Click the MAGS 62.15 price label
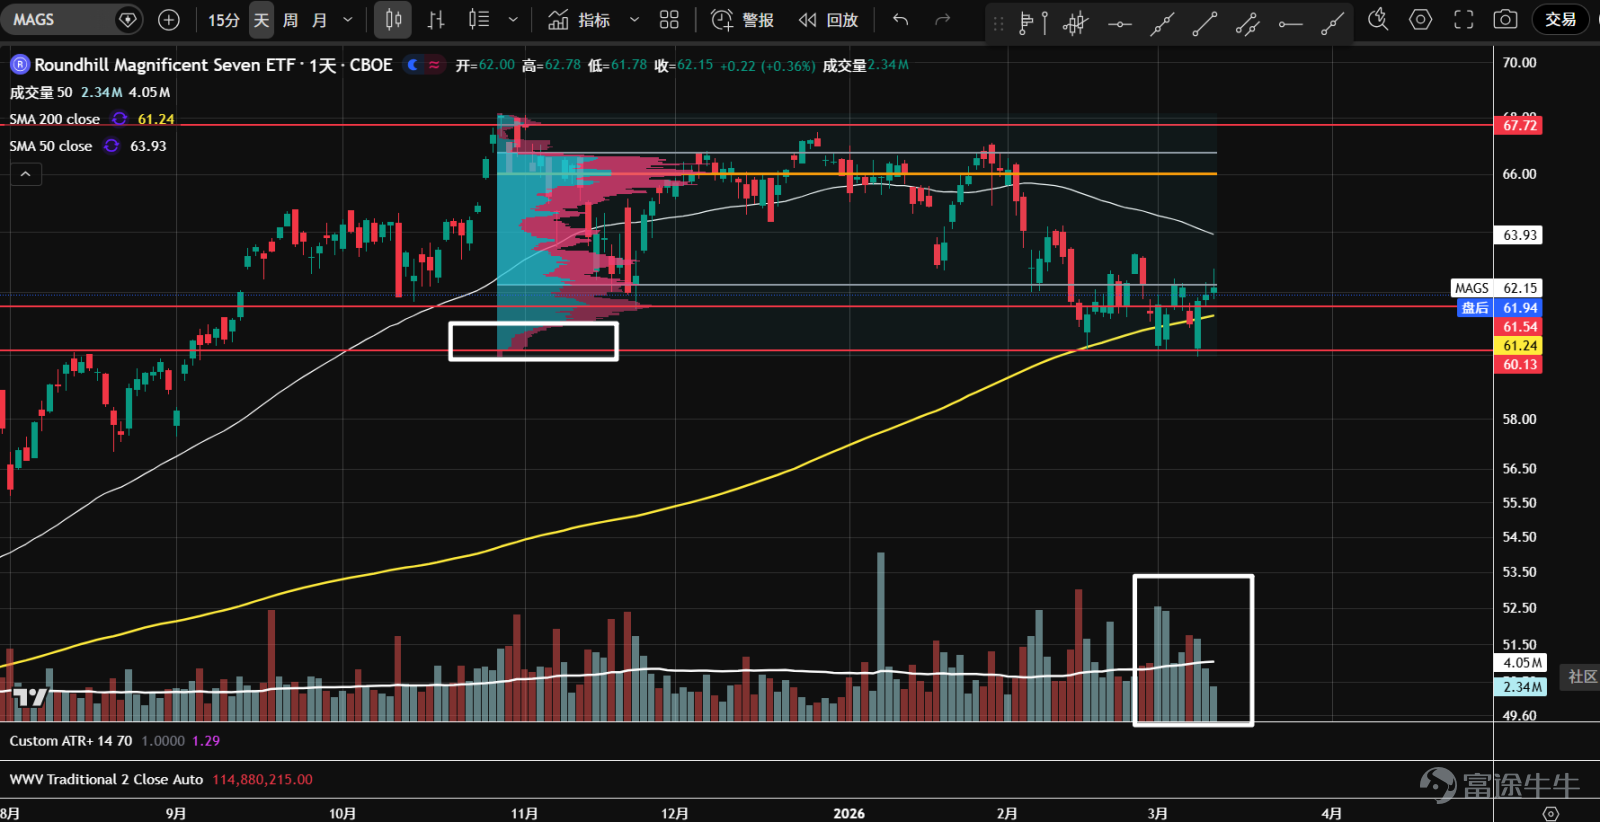 [x=1496, y=288]
